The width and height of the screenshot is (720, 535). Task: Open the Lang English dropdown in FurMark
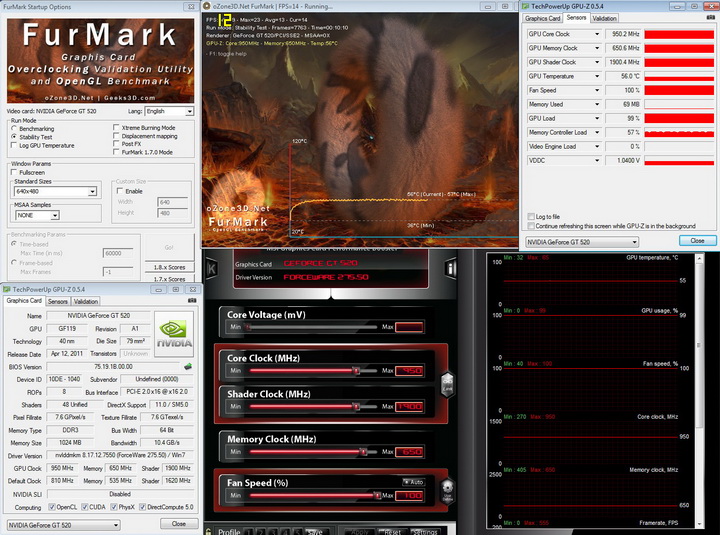point(169,111)
